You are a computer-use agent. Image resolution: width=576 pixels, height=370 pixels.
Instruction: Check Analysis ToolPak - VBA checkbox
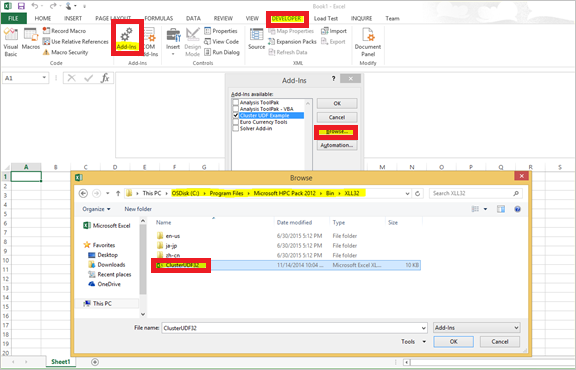click(236, 109)
